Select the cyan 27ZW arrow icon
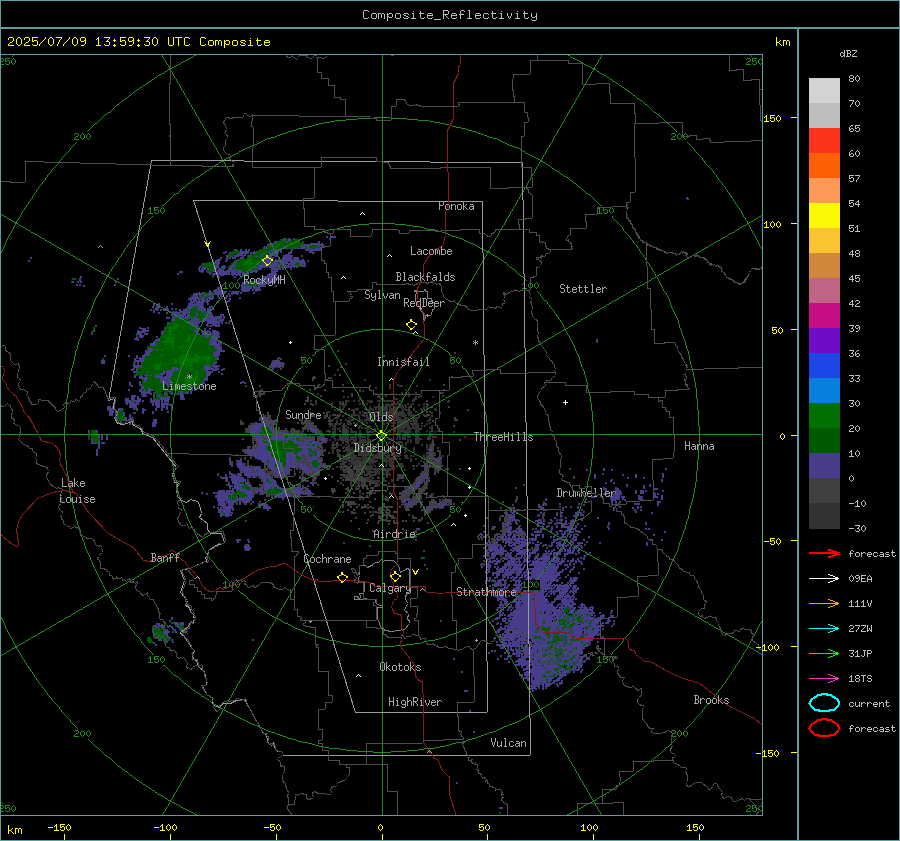The image size is (900, 841). coord(824,629)
